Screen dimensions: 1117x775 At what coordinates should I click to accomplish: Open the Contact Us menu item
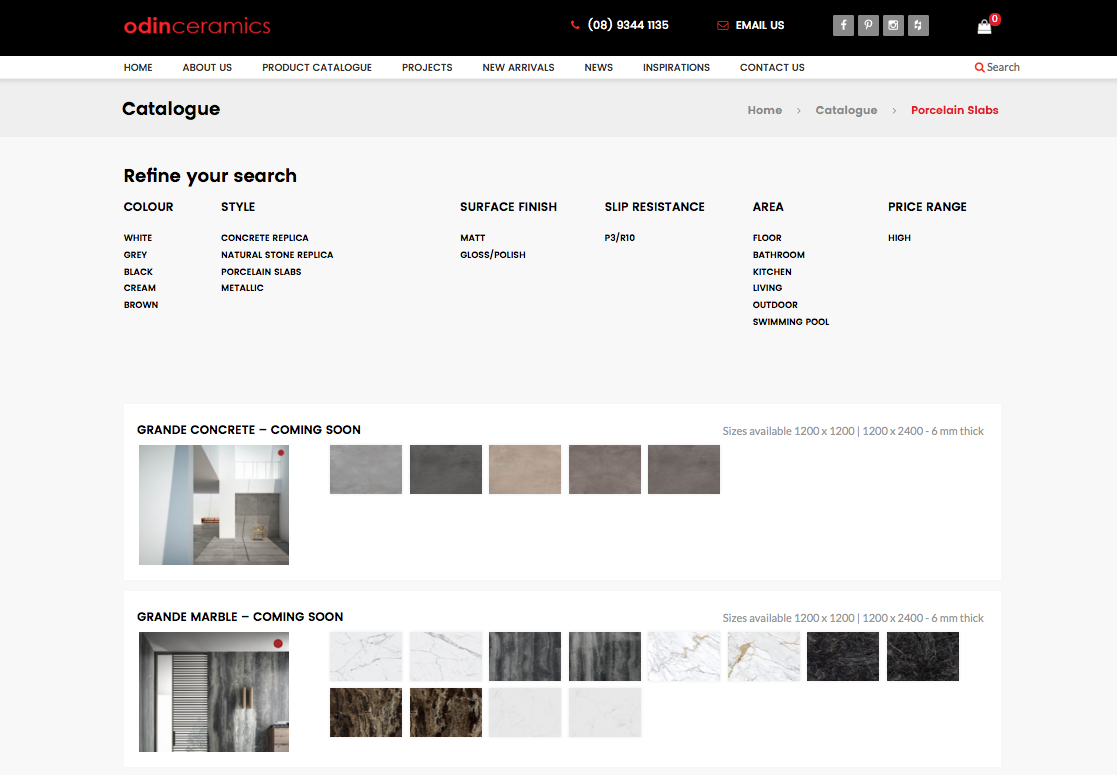(x=772, y=68)
